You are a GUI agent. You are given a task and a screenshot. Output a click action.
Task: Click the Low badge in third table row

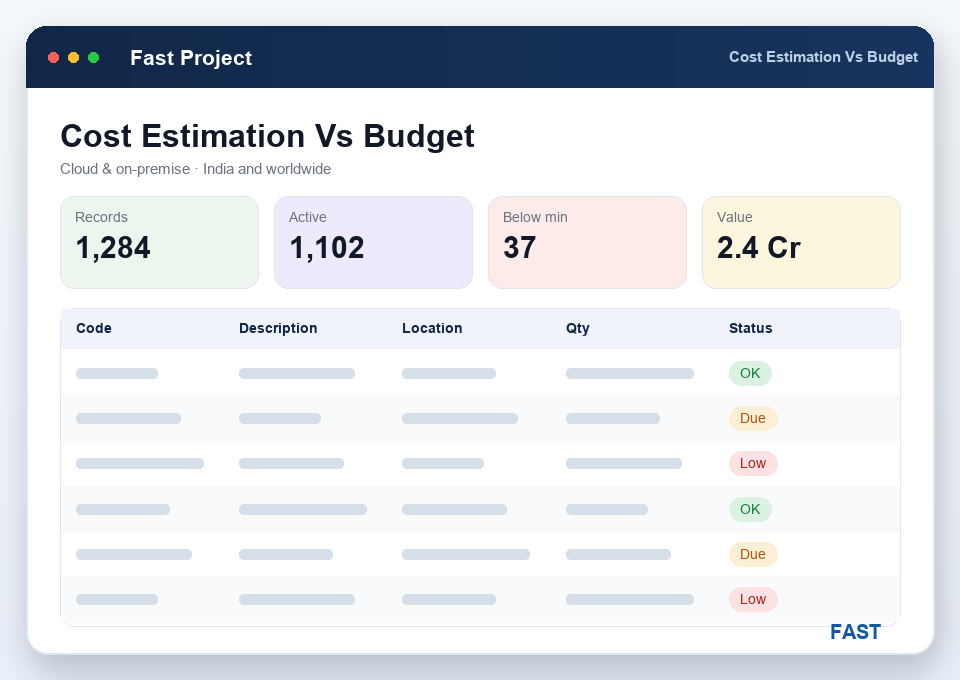[753, 464]
